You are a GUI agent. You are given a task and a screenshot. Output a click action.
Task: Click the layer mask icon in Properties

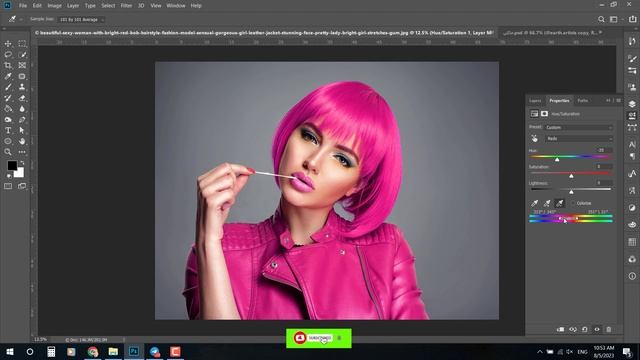pos(544,114)
